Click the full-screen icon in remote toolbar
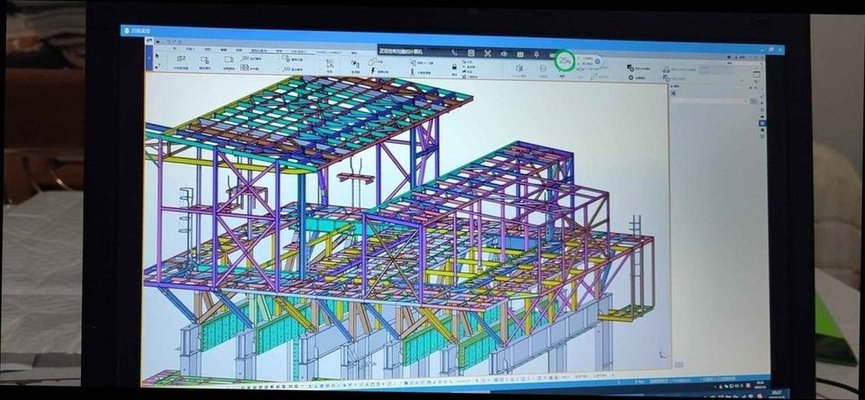The image size is (865, 400). [487, 53]
